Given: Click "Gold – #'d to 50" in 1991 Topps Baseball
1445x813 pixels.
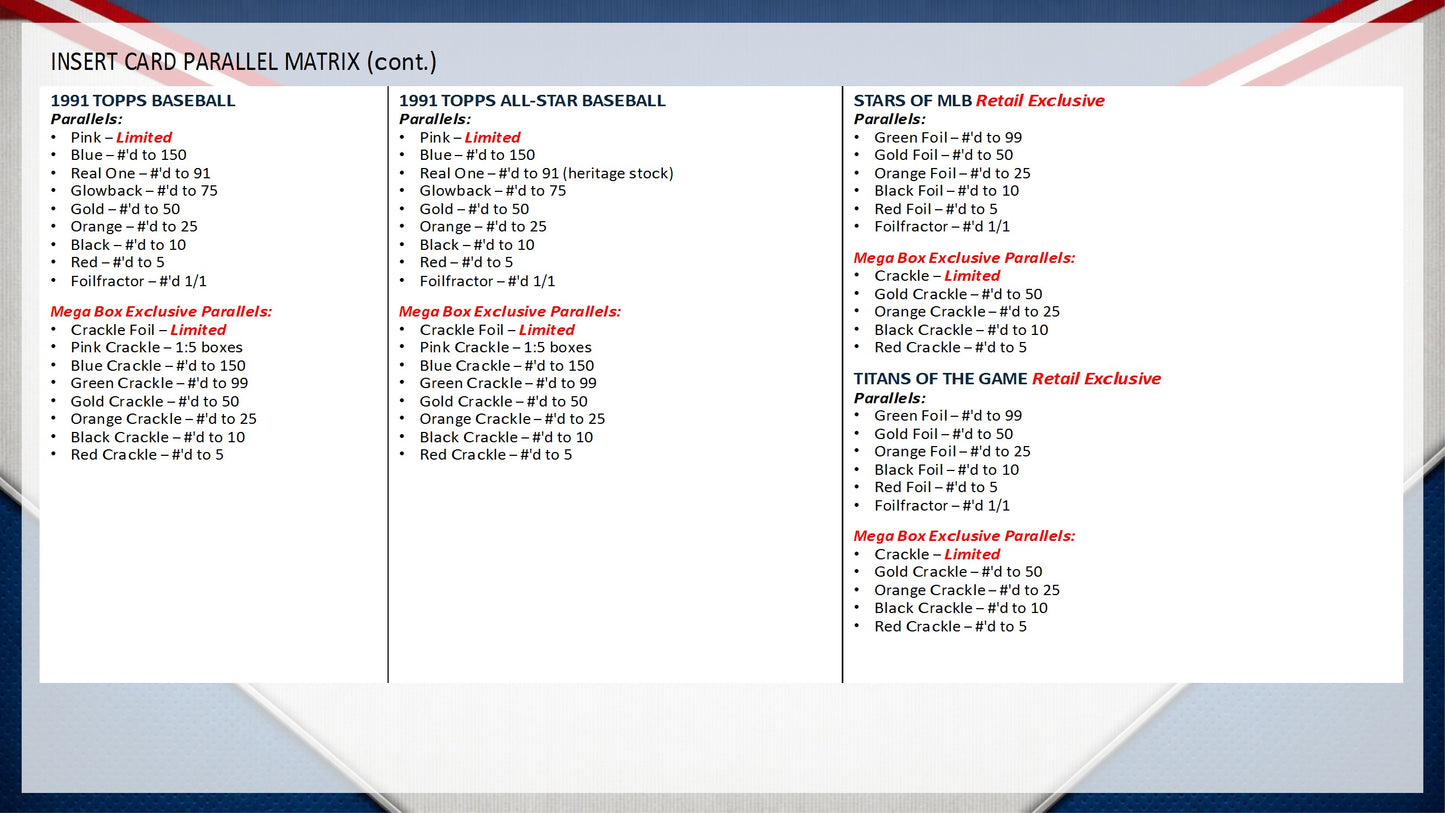Looking at the screenshot, I should coord(126,209).
